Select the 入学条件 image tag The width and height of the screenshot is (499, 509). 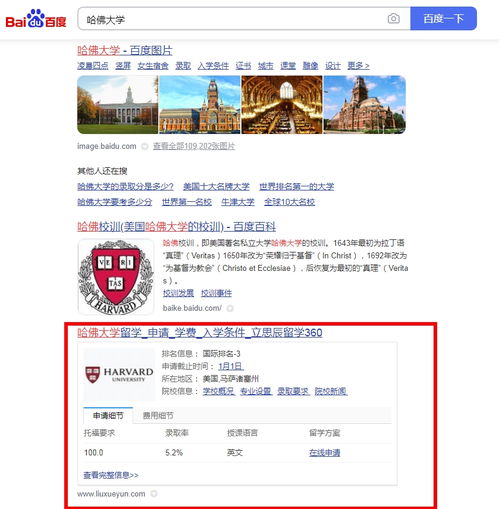point(213,66)
